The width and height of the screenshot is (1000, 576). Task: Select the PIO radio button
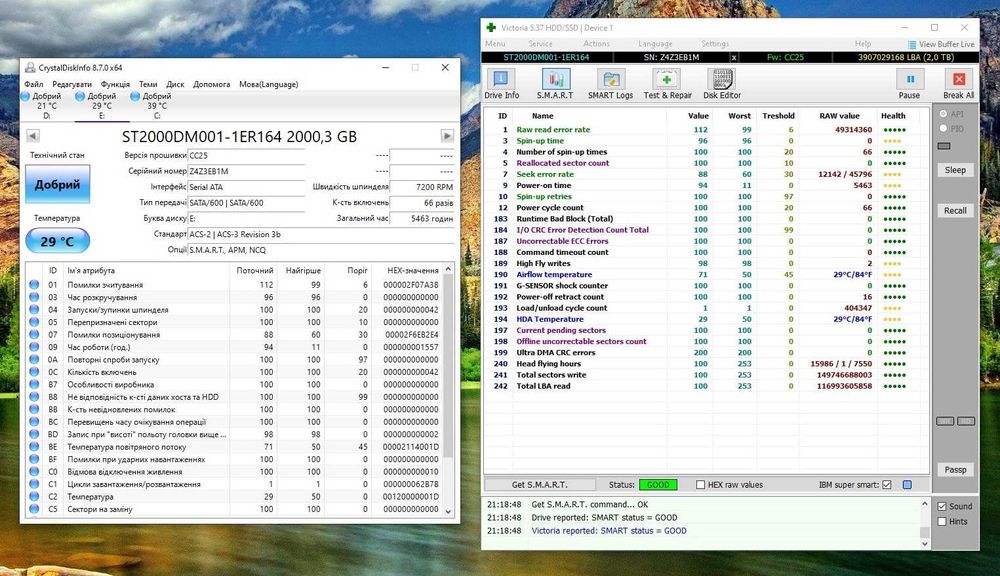(x=943, y=128)
